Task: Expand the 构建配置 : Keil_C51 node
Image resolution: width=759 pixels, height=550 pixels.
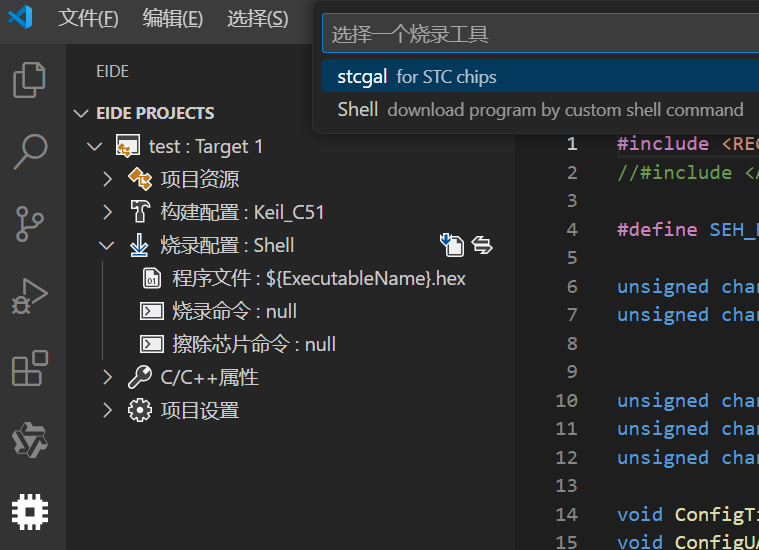Action: coord(107,212)
